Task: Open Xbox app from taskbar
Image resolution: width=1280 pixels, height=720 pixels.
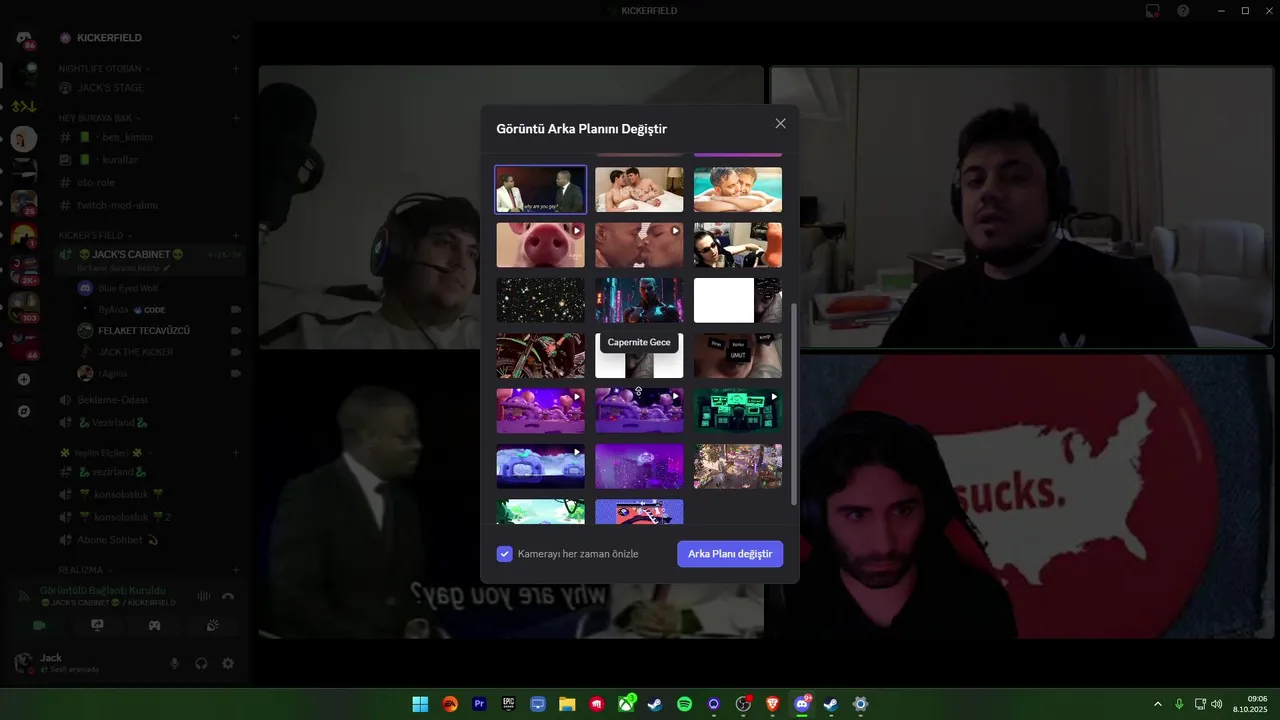Action: [625, 704]
